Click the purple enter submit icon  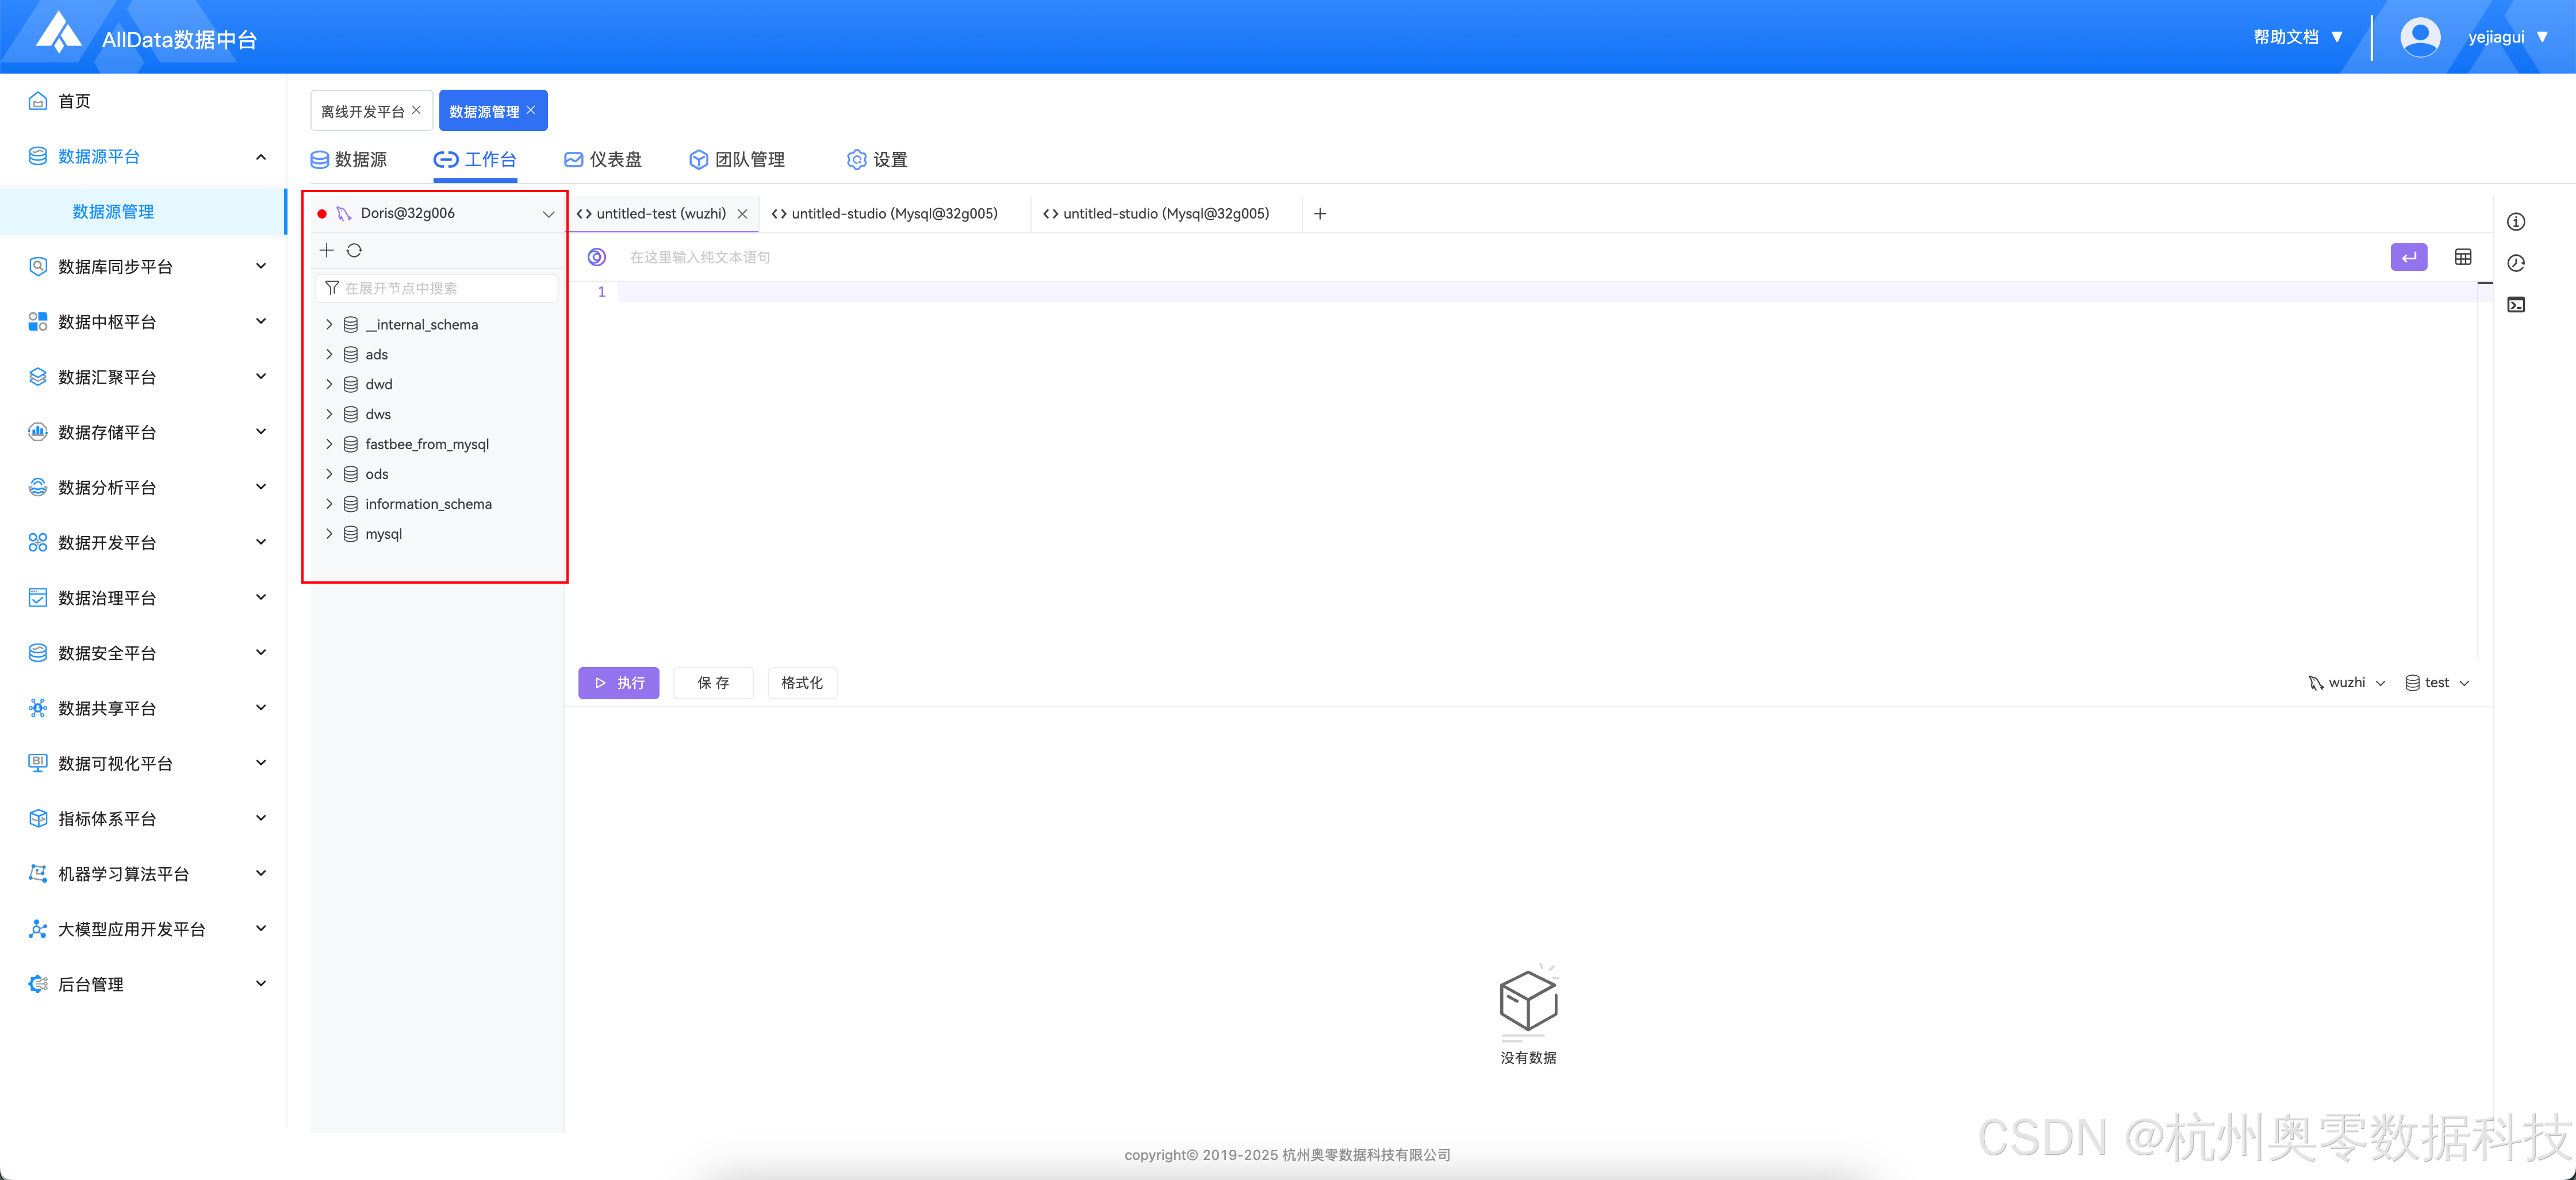[x=2408, y=257]
